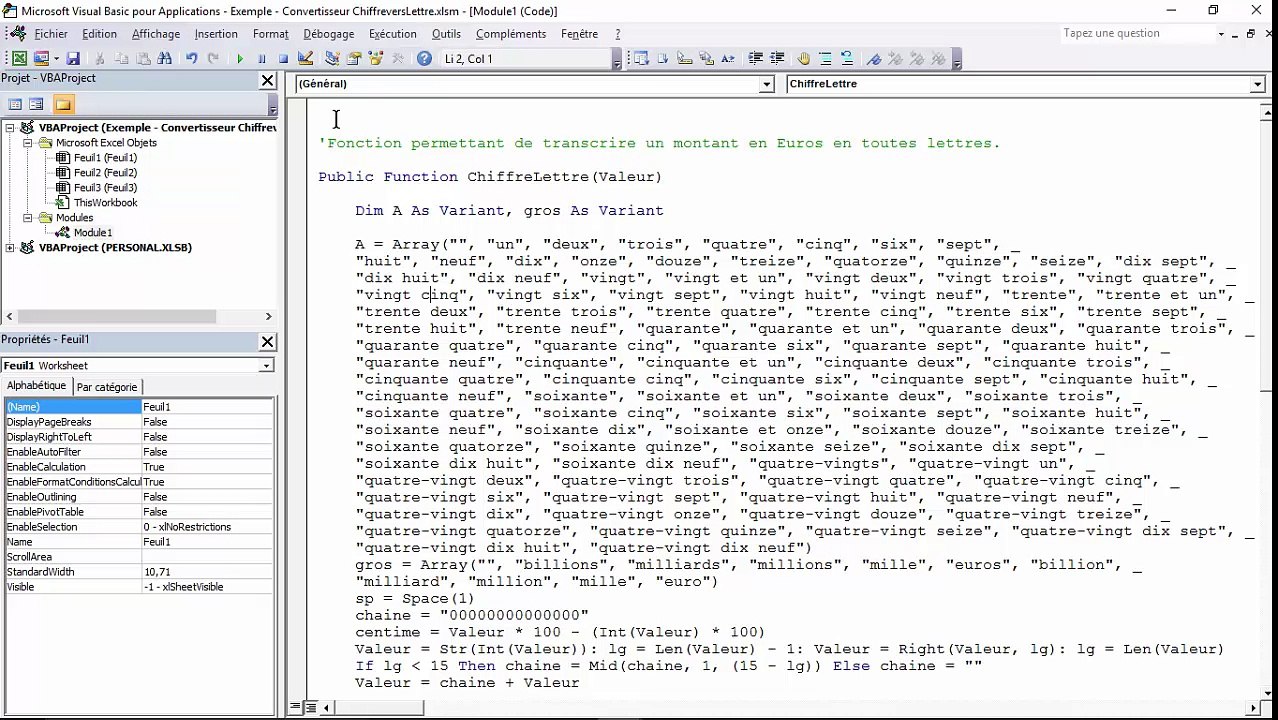Collapse the Microsoft Excel Objets folder
Screen dimensions: 1278x720
(x=30, y=143)
